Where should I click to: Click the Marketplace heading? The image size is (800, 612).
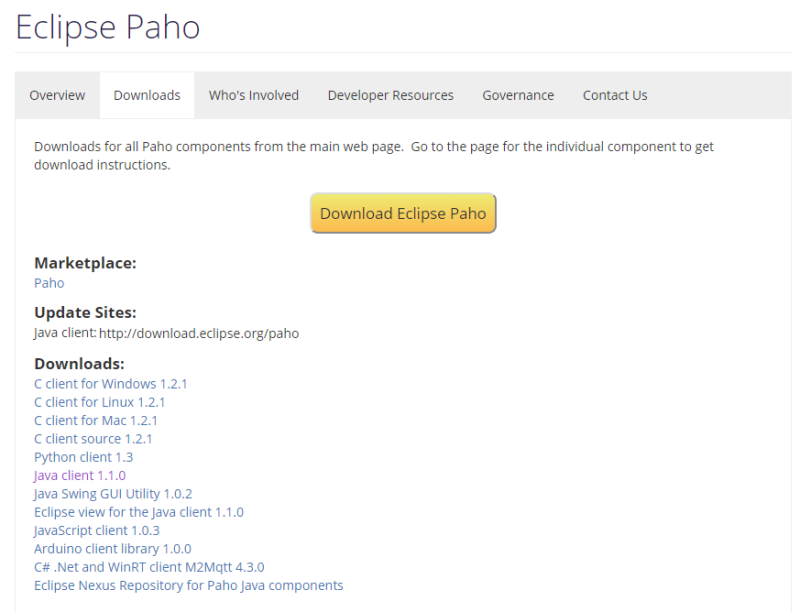click(85, 263)
